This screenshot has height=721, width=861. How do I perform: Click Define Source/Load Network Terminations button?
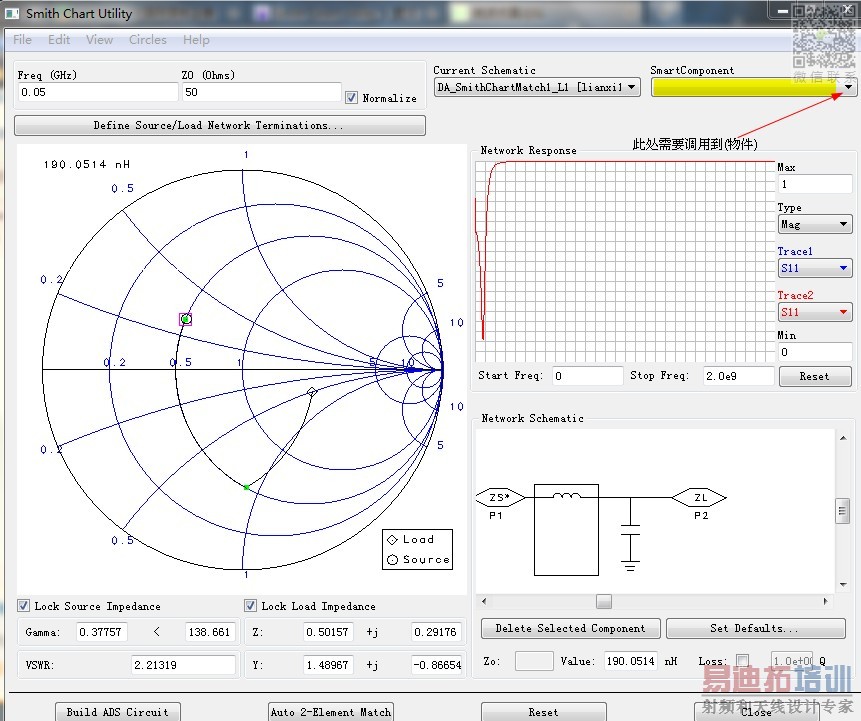(x=219, y=126)
